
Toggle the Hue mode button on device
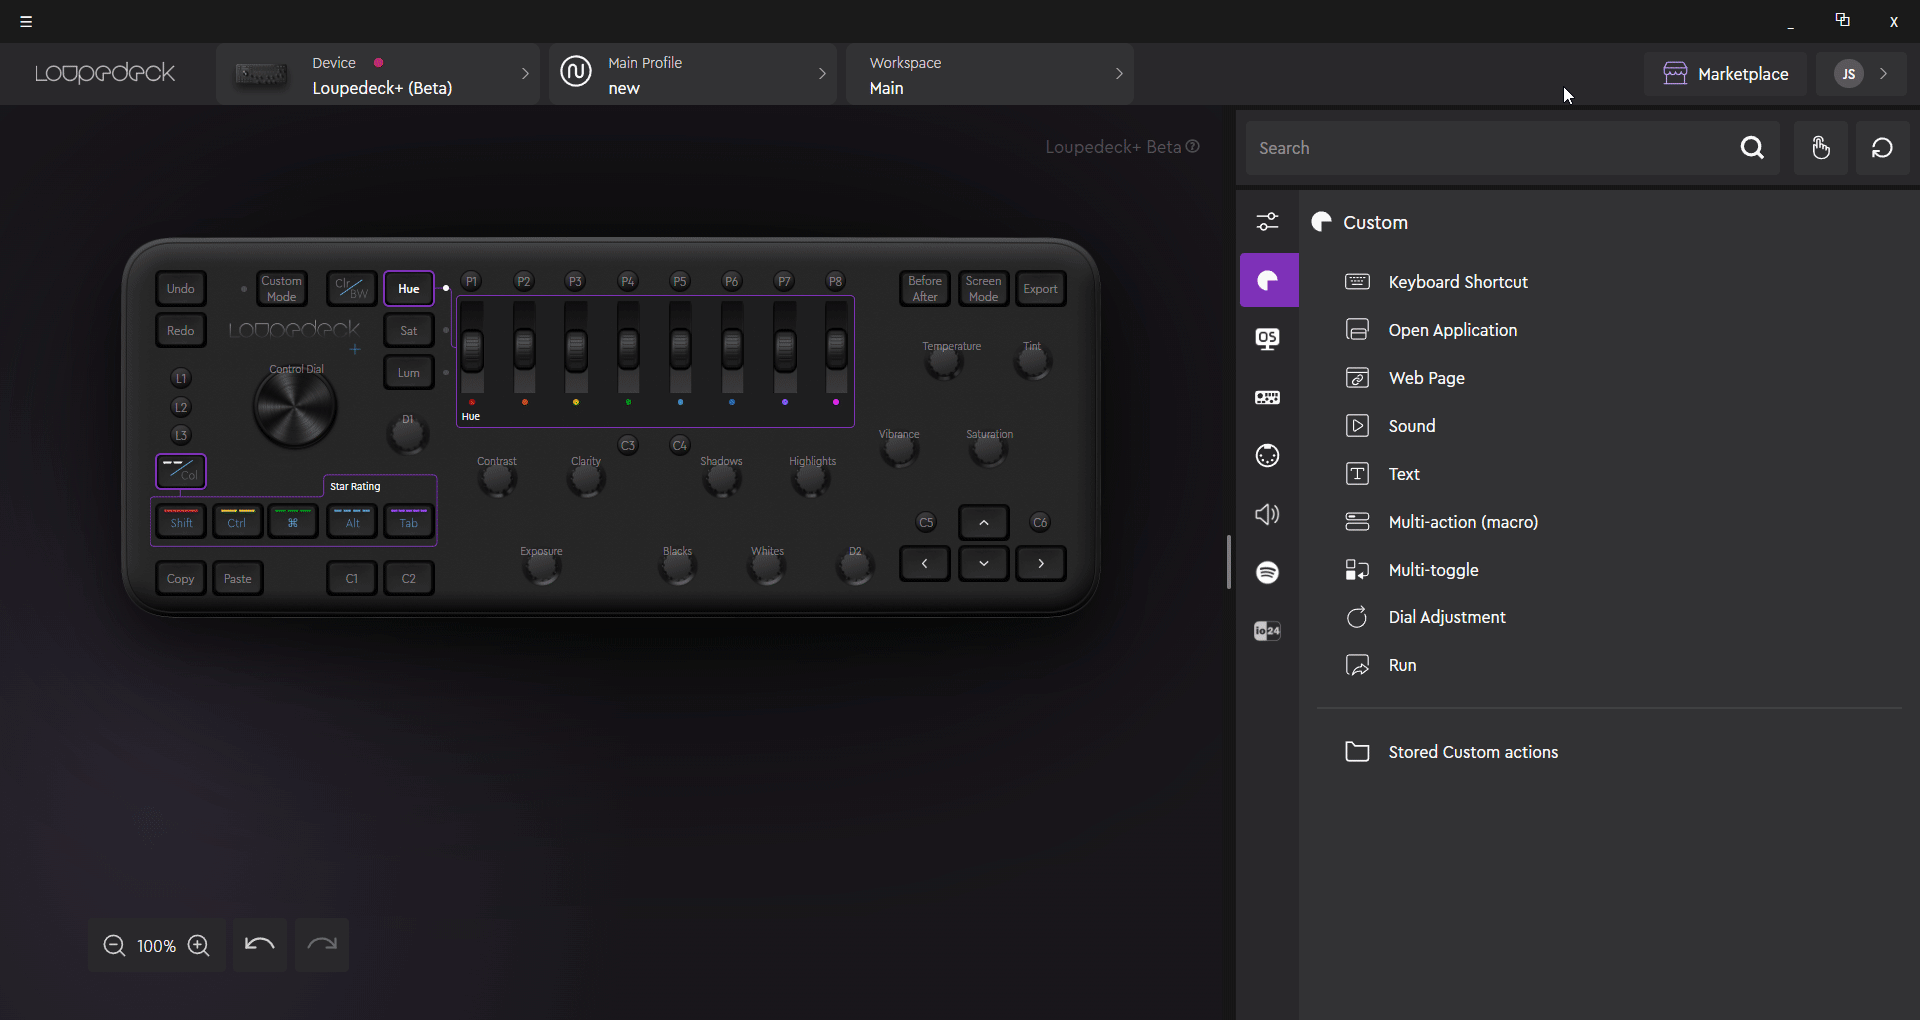tap(409, 289)
